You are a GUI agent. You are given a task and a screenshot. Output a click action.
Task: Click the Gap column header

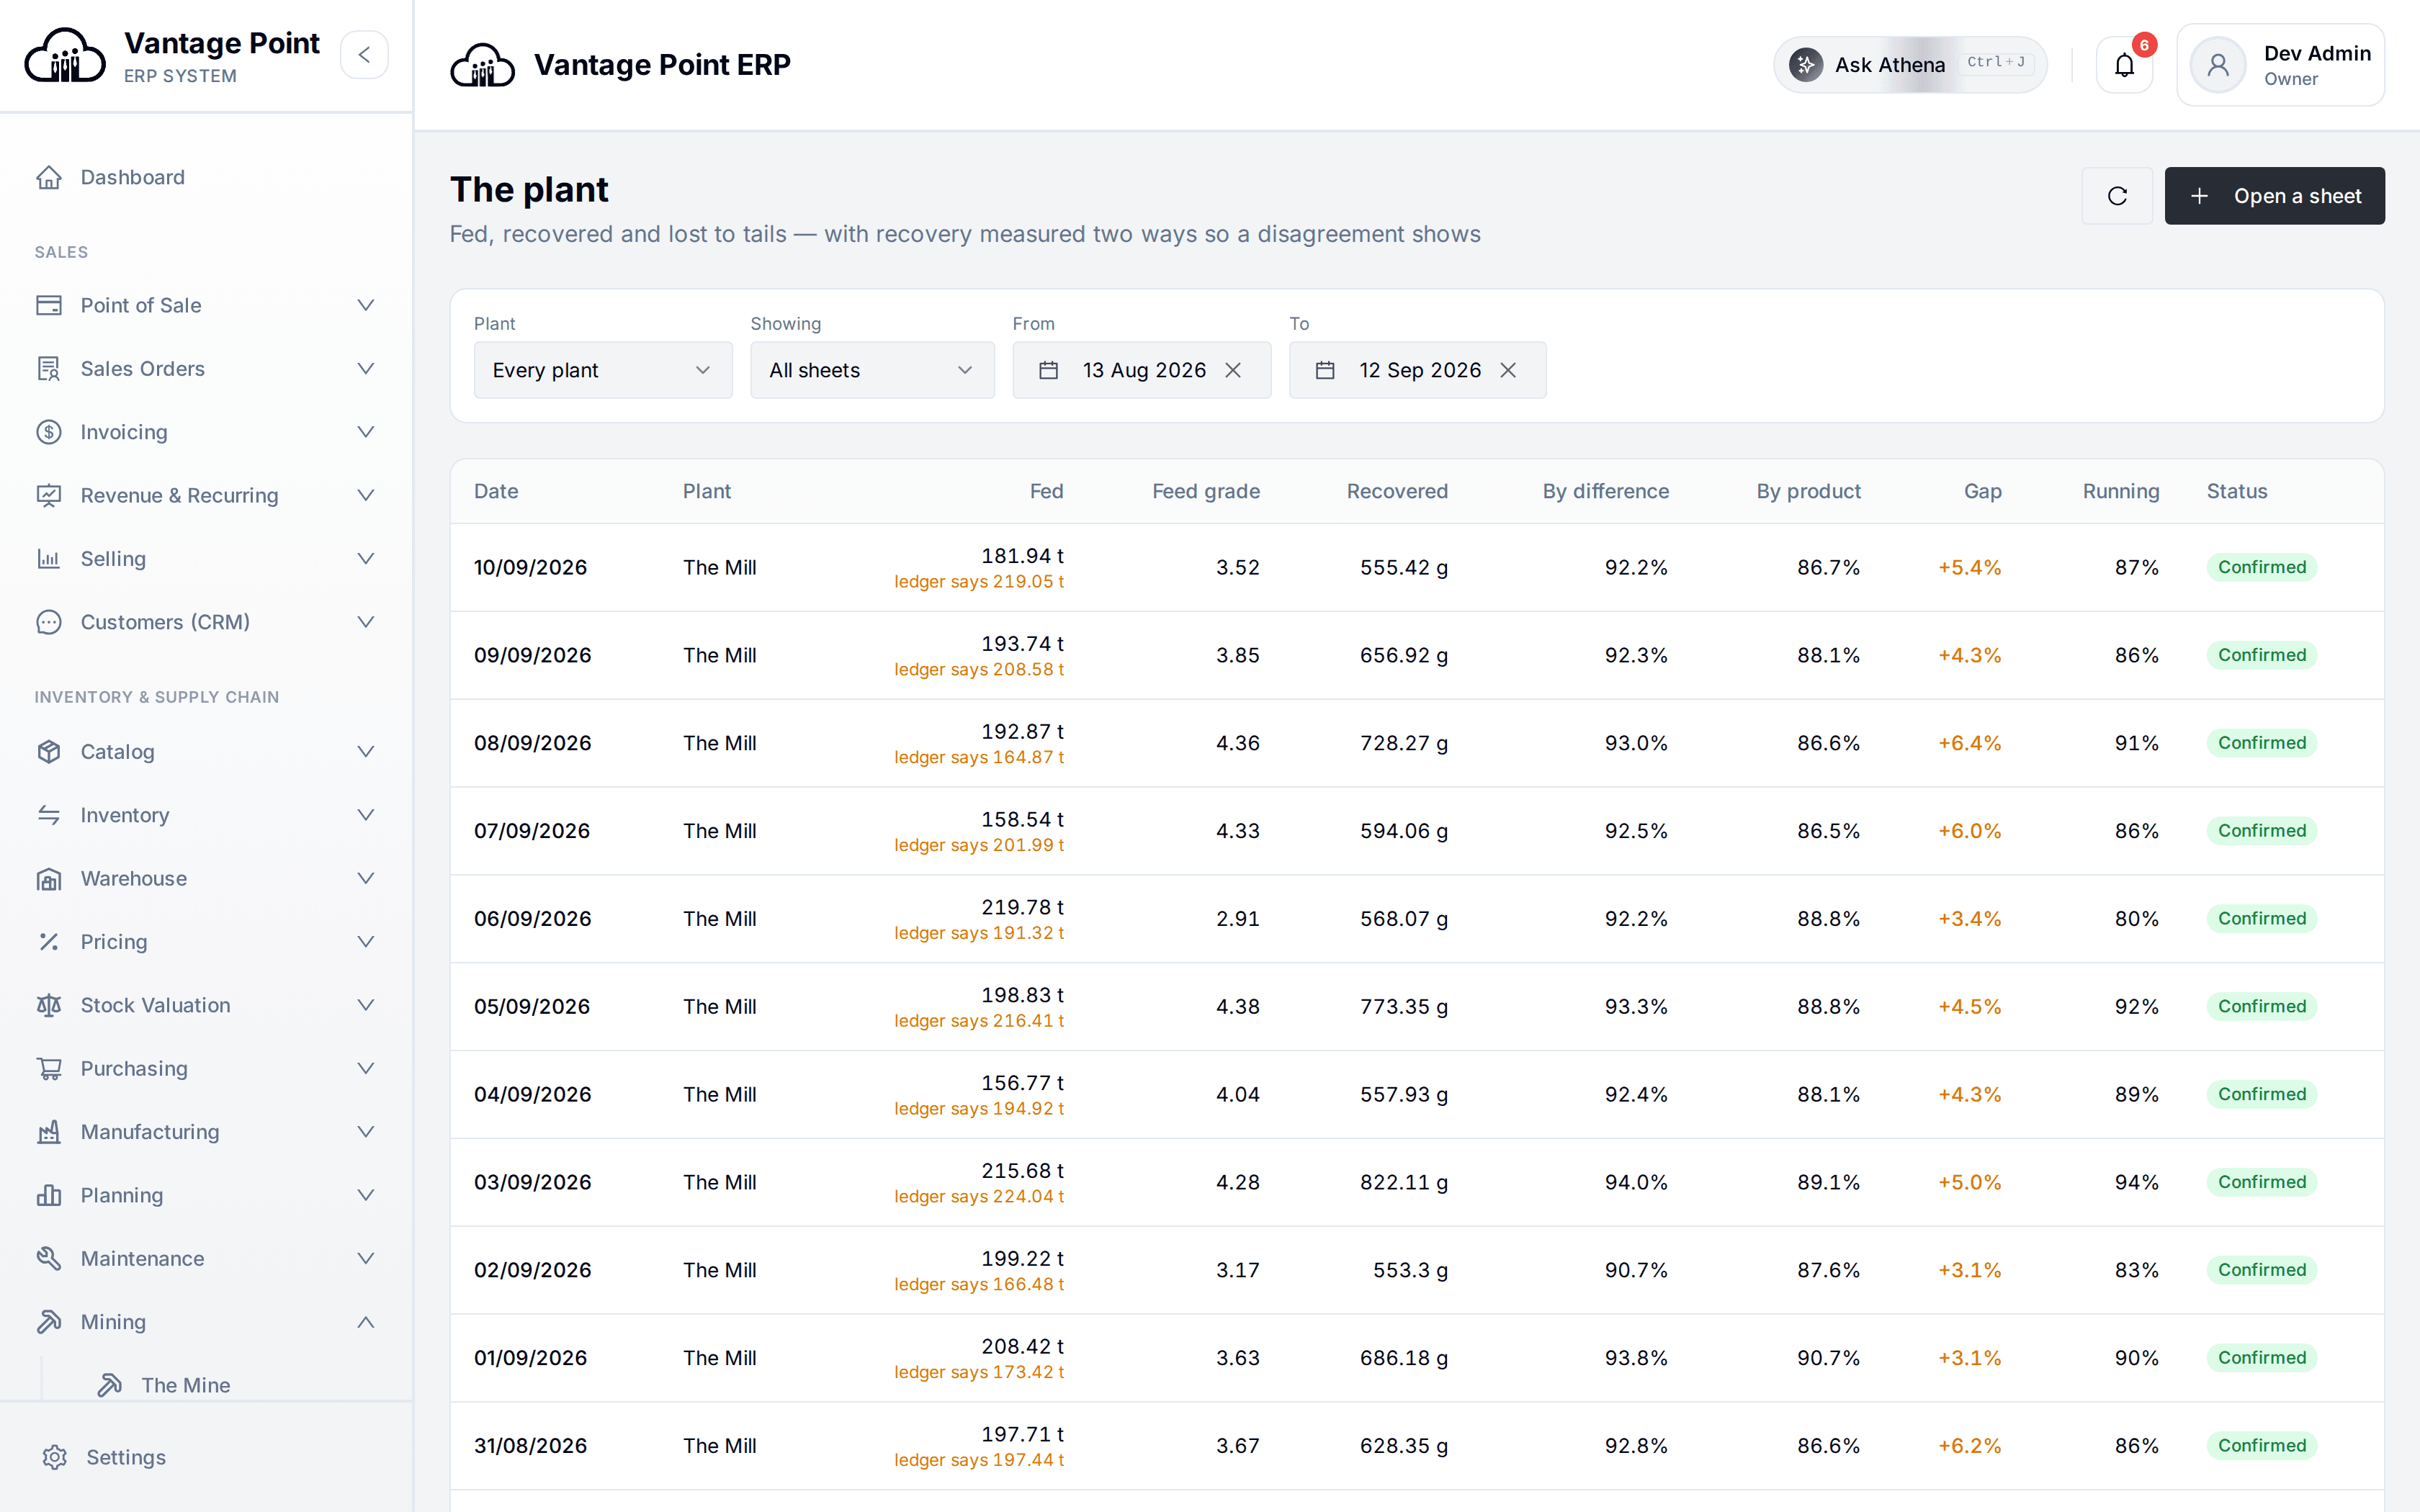tap(1982, 491)
